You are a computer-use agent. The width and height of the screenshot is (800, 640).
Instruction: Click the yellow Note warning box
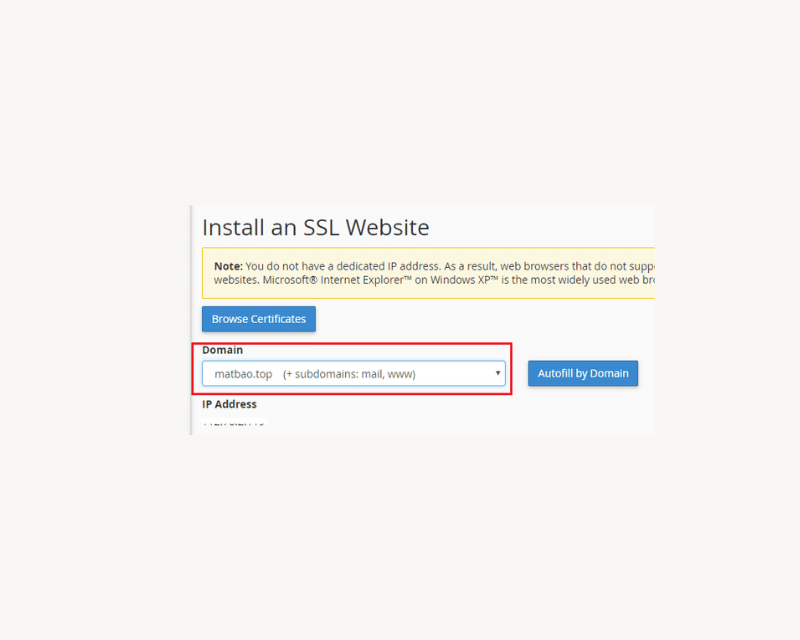430,273
